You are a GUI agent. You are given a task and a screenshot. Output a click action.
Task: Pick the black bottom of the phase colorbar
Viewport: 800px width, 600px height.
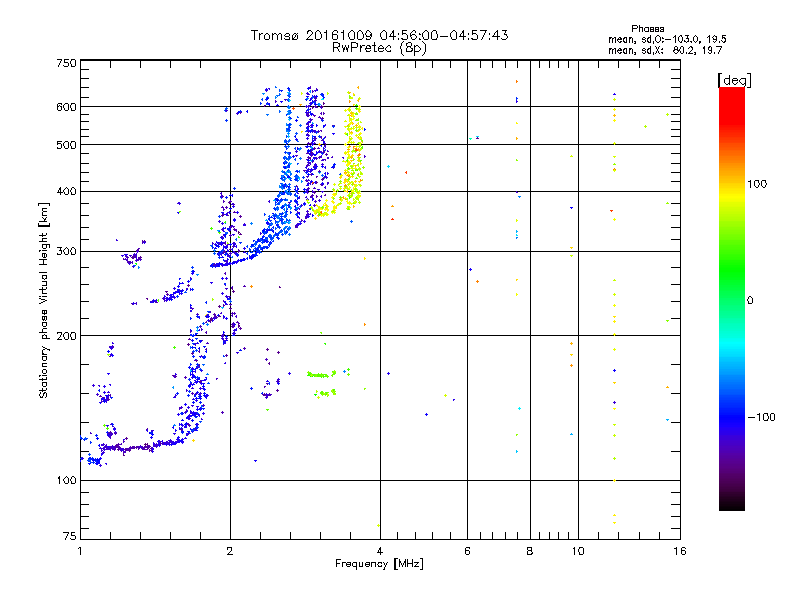point(732,503)
